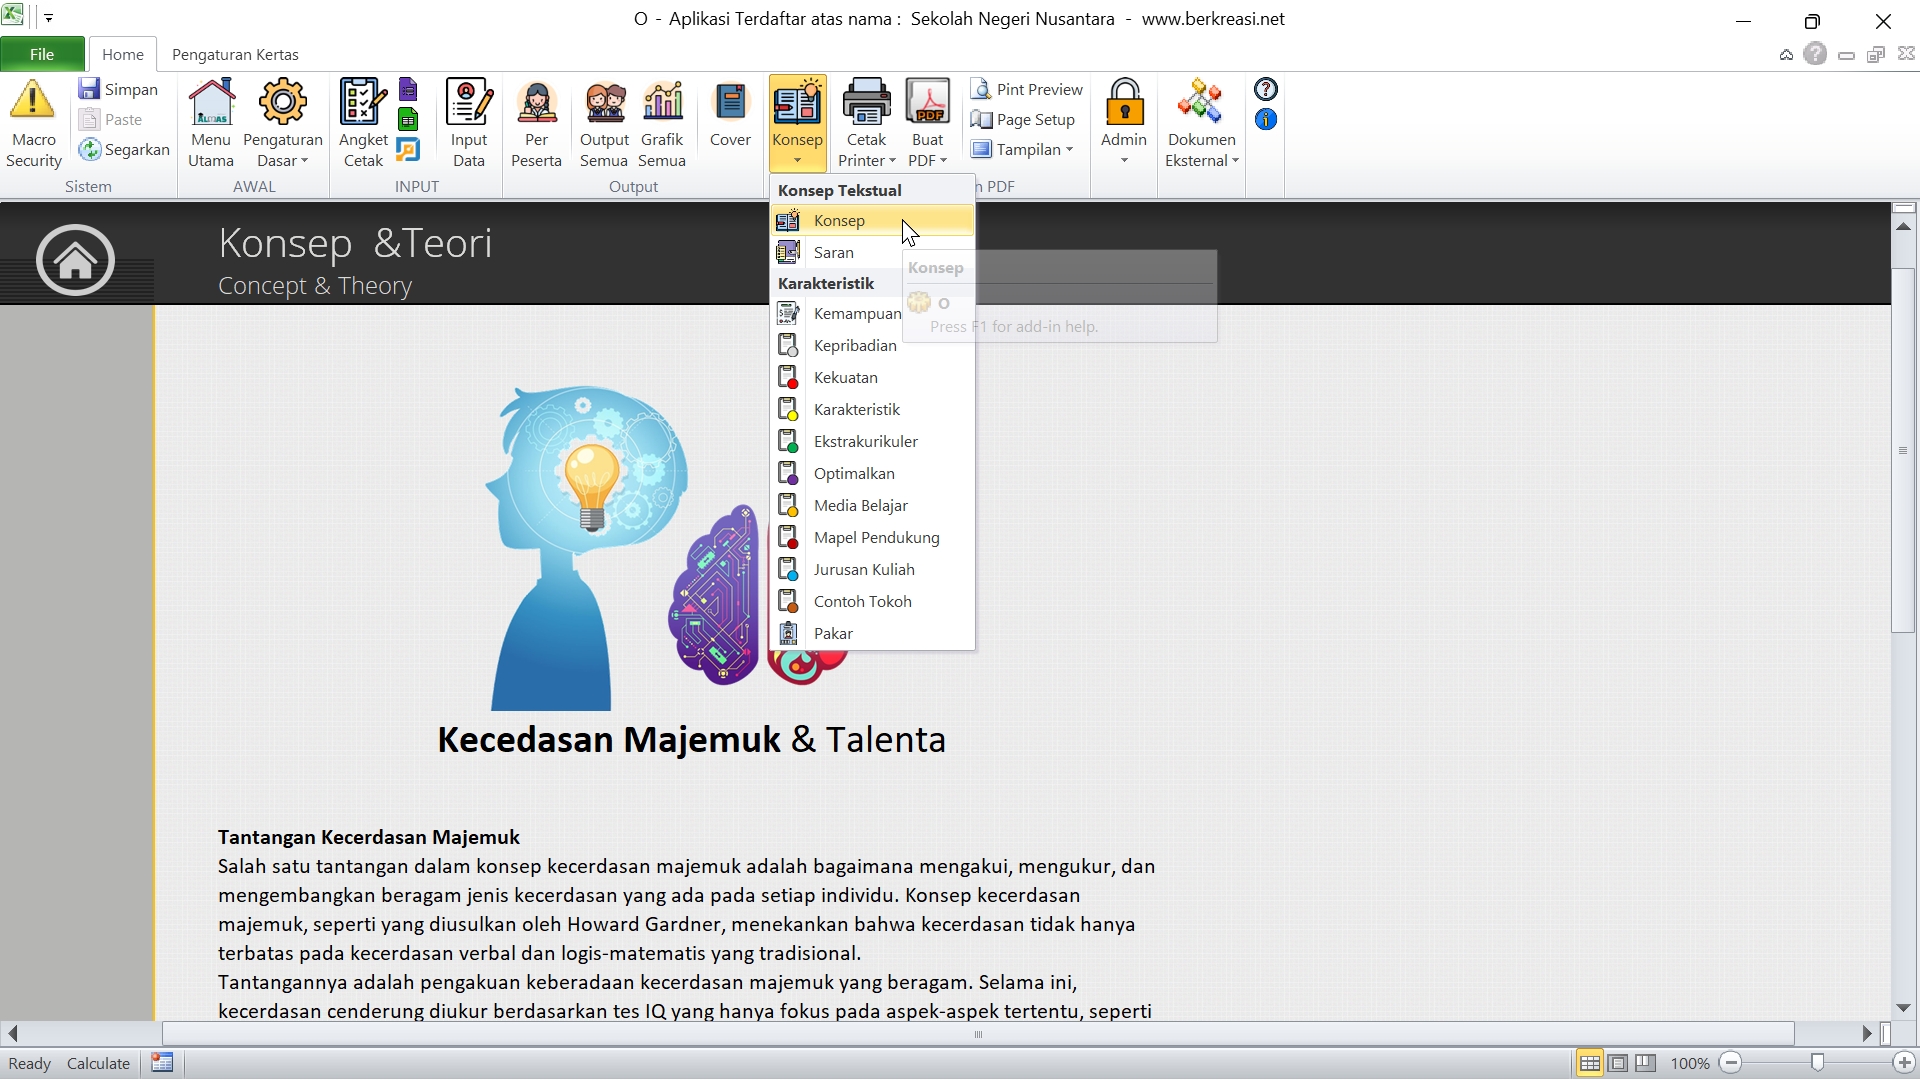Click the Menu Utama house icon
This screenshot has width=1920, height=1080.
211,101
